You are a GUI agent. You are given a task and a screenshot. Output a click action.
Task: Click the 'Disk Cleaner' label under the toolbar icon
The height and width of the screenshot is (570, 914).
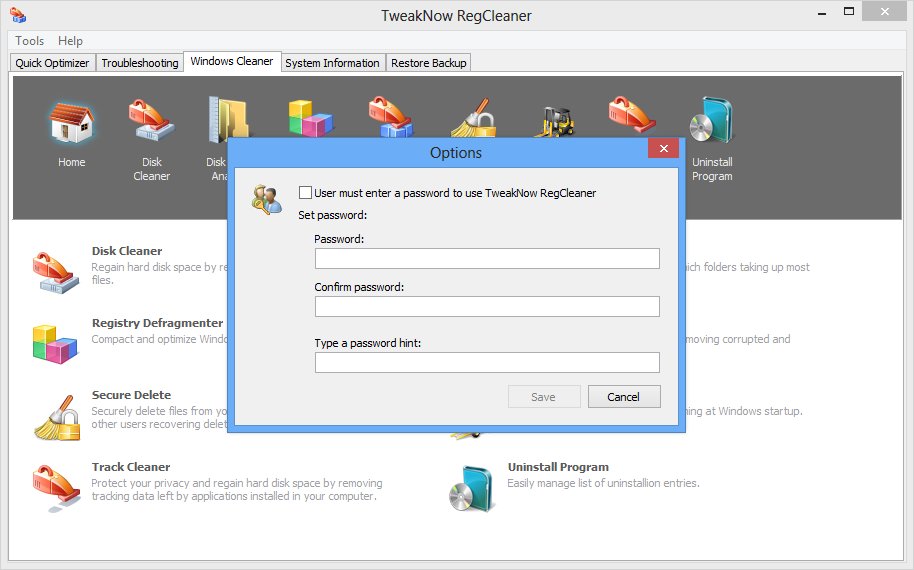click(152, 169)
